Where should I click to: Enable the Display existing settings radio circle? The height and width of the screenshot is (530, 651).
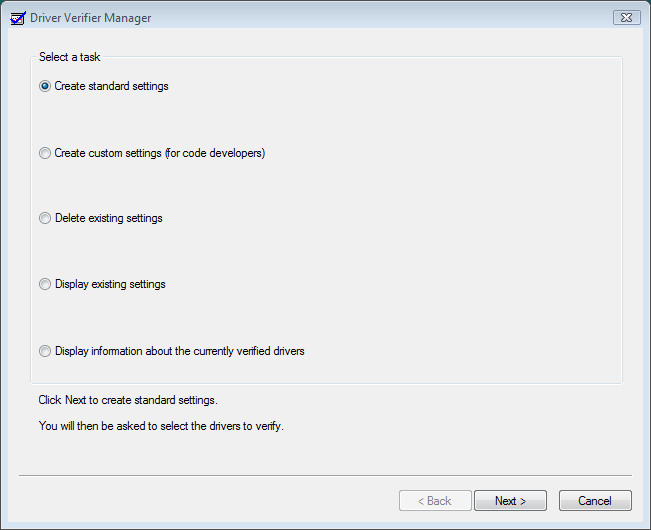tap(45, 284)
